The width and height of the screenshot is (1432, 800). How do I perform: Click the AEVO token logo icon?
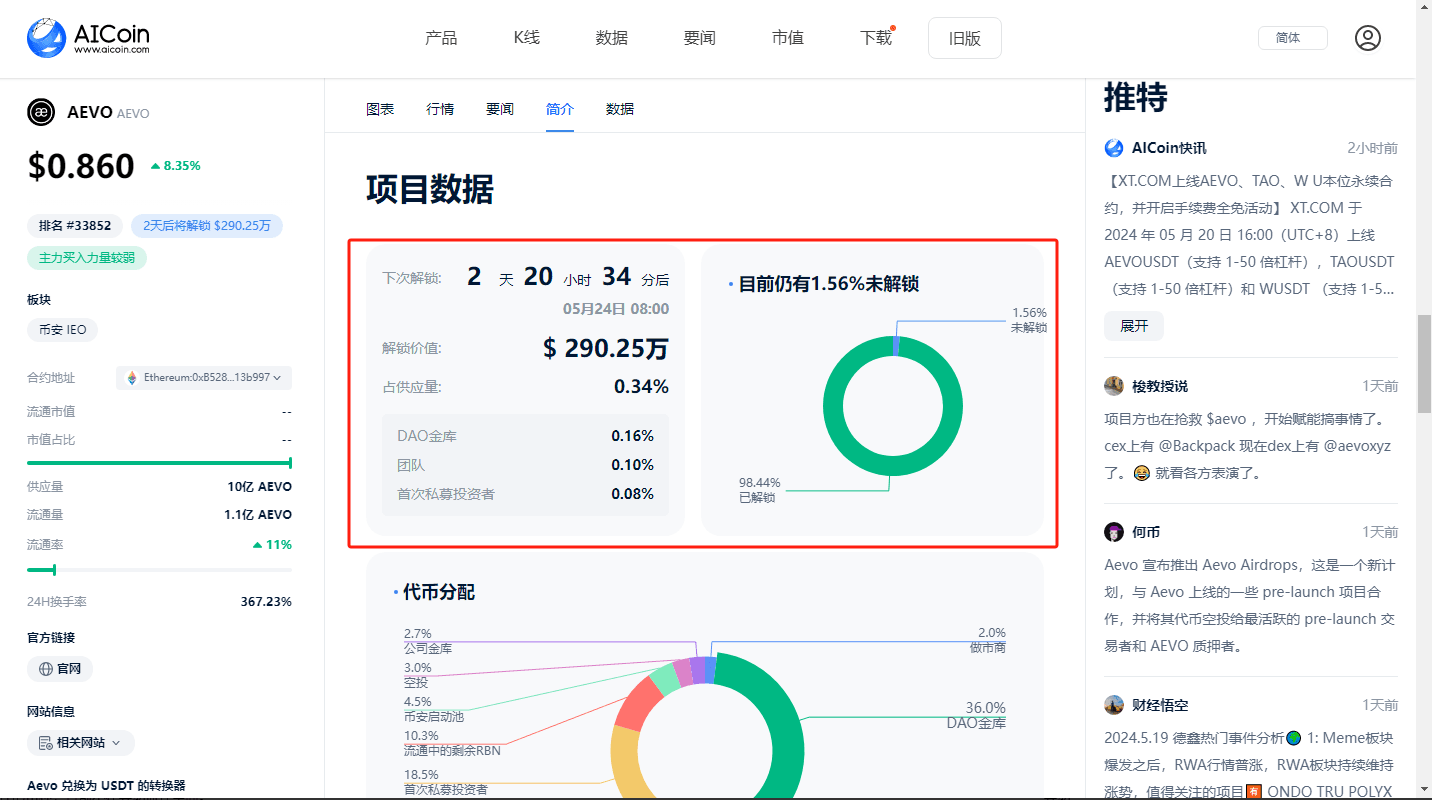[x=41, y=112]
